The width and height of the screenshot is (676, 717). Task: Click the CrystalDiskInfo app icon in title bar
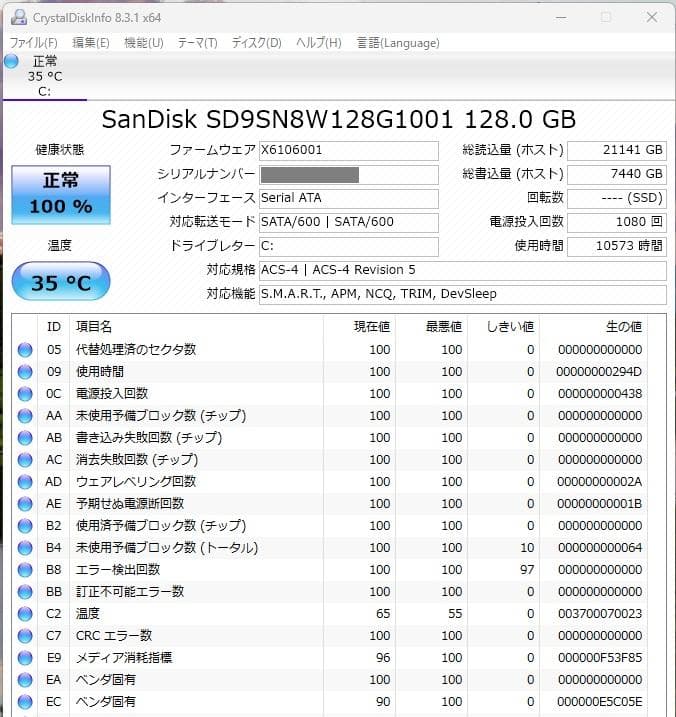[x=19, y=17]
